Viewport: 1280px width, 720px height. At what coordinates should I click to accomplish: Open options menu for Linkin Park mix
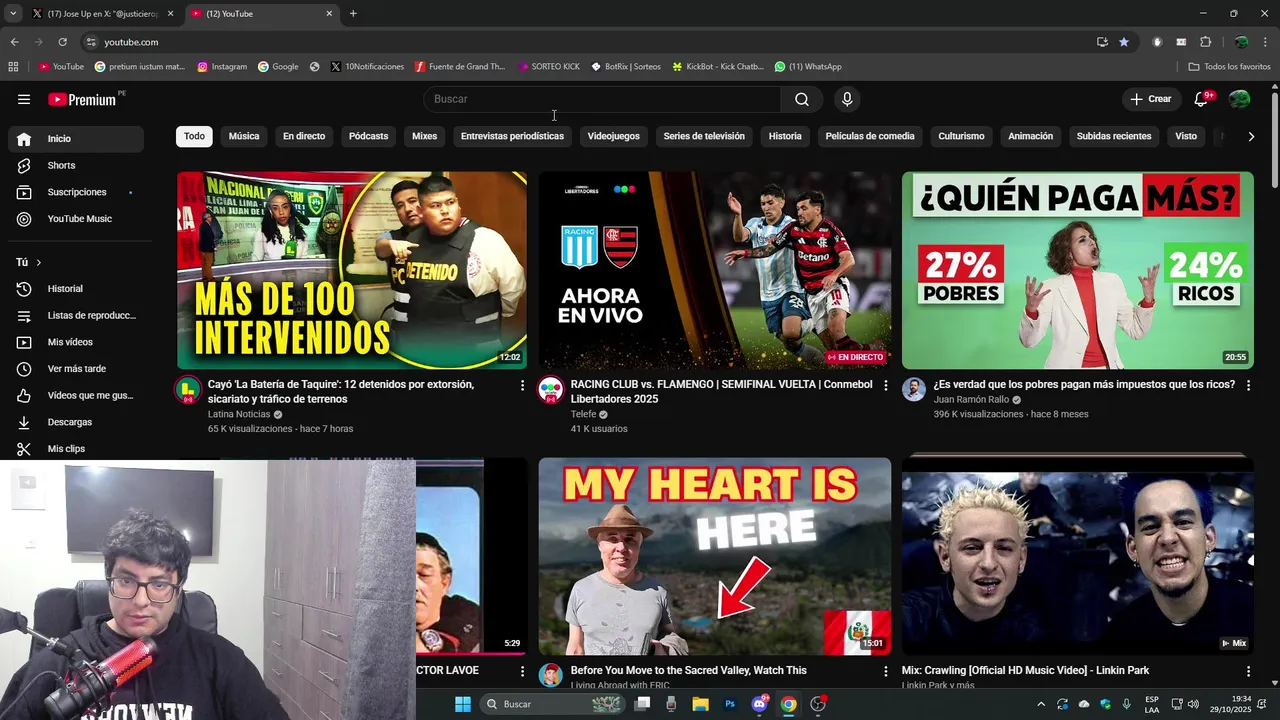point(1248,671)
